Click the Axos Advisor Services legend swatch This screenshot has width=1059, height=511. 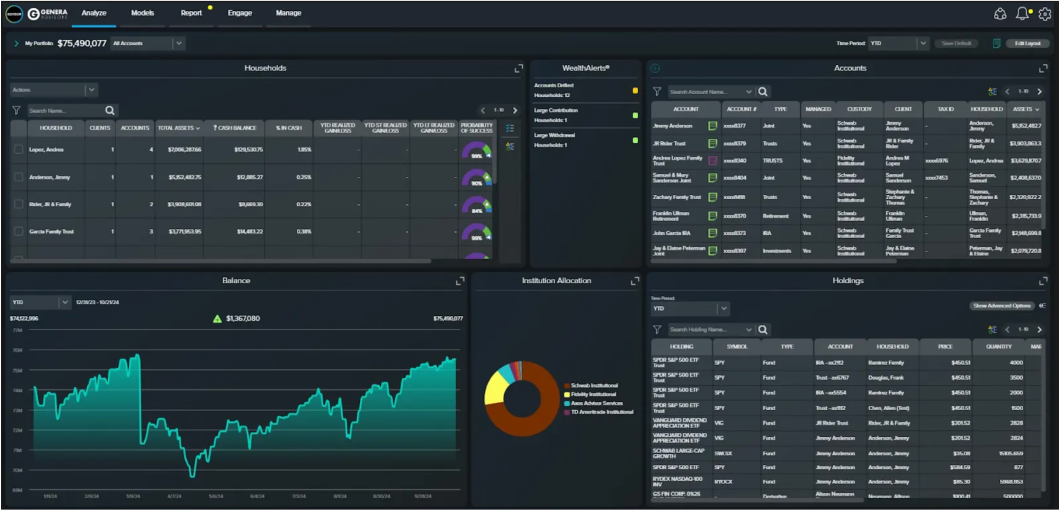coord(566,403)
